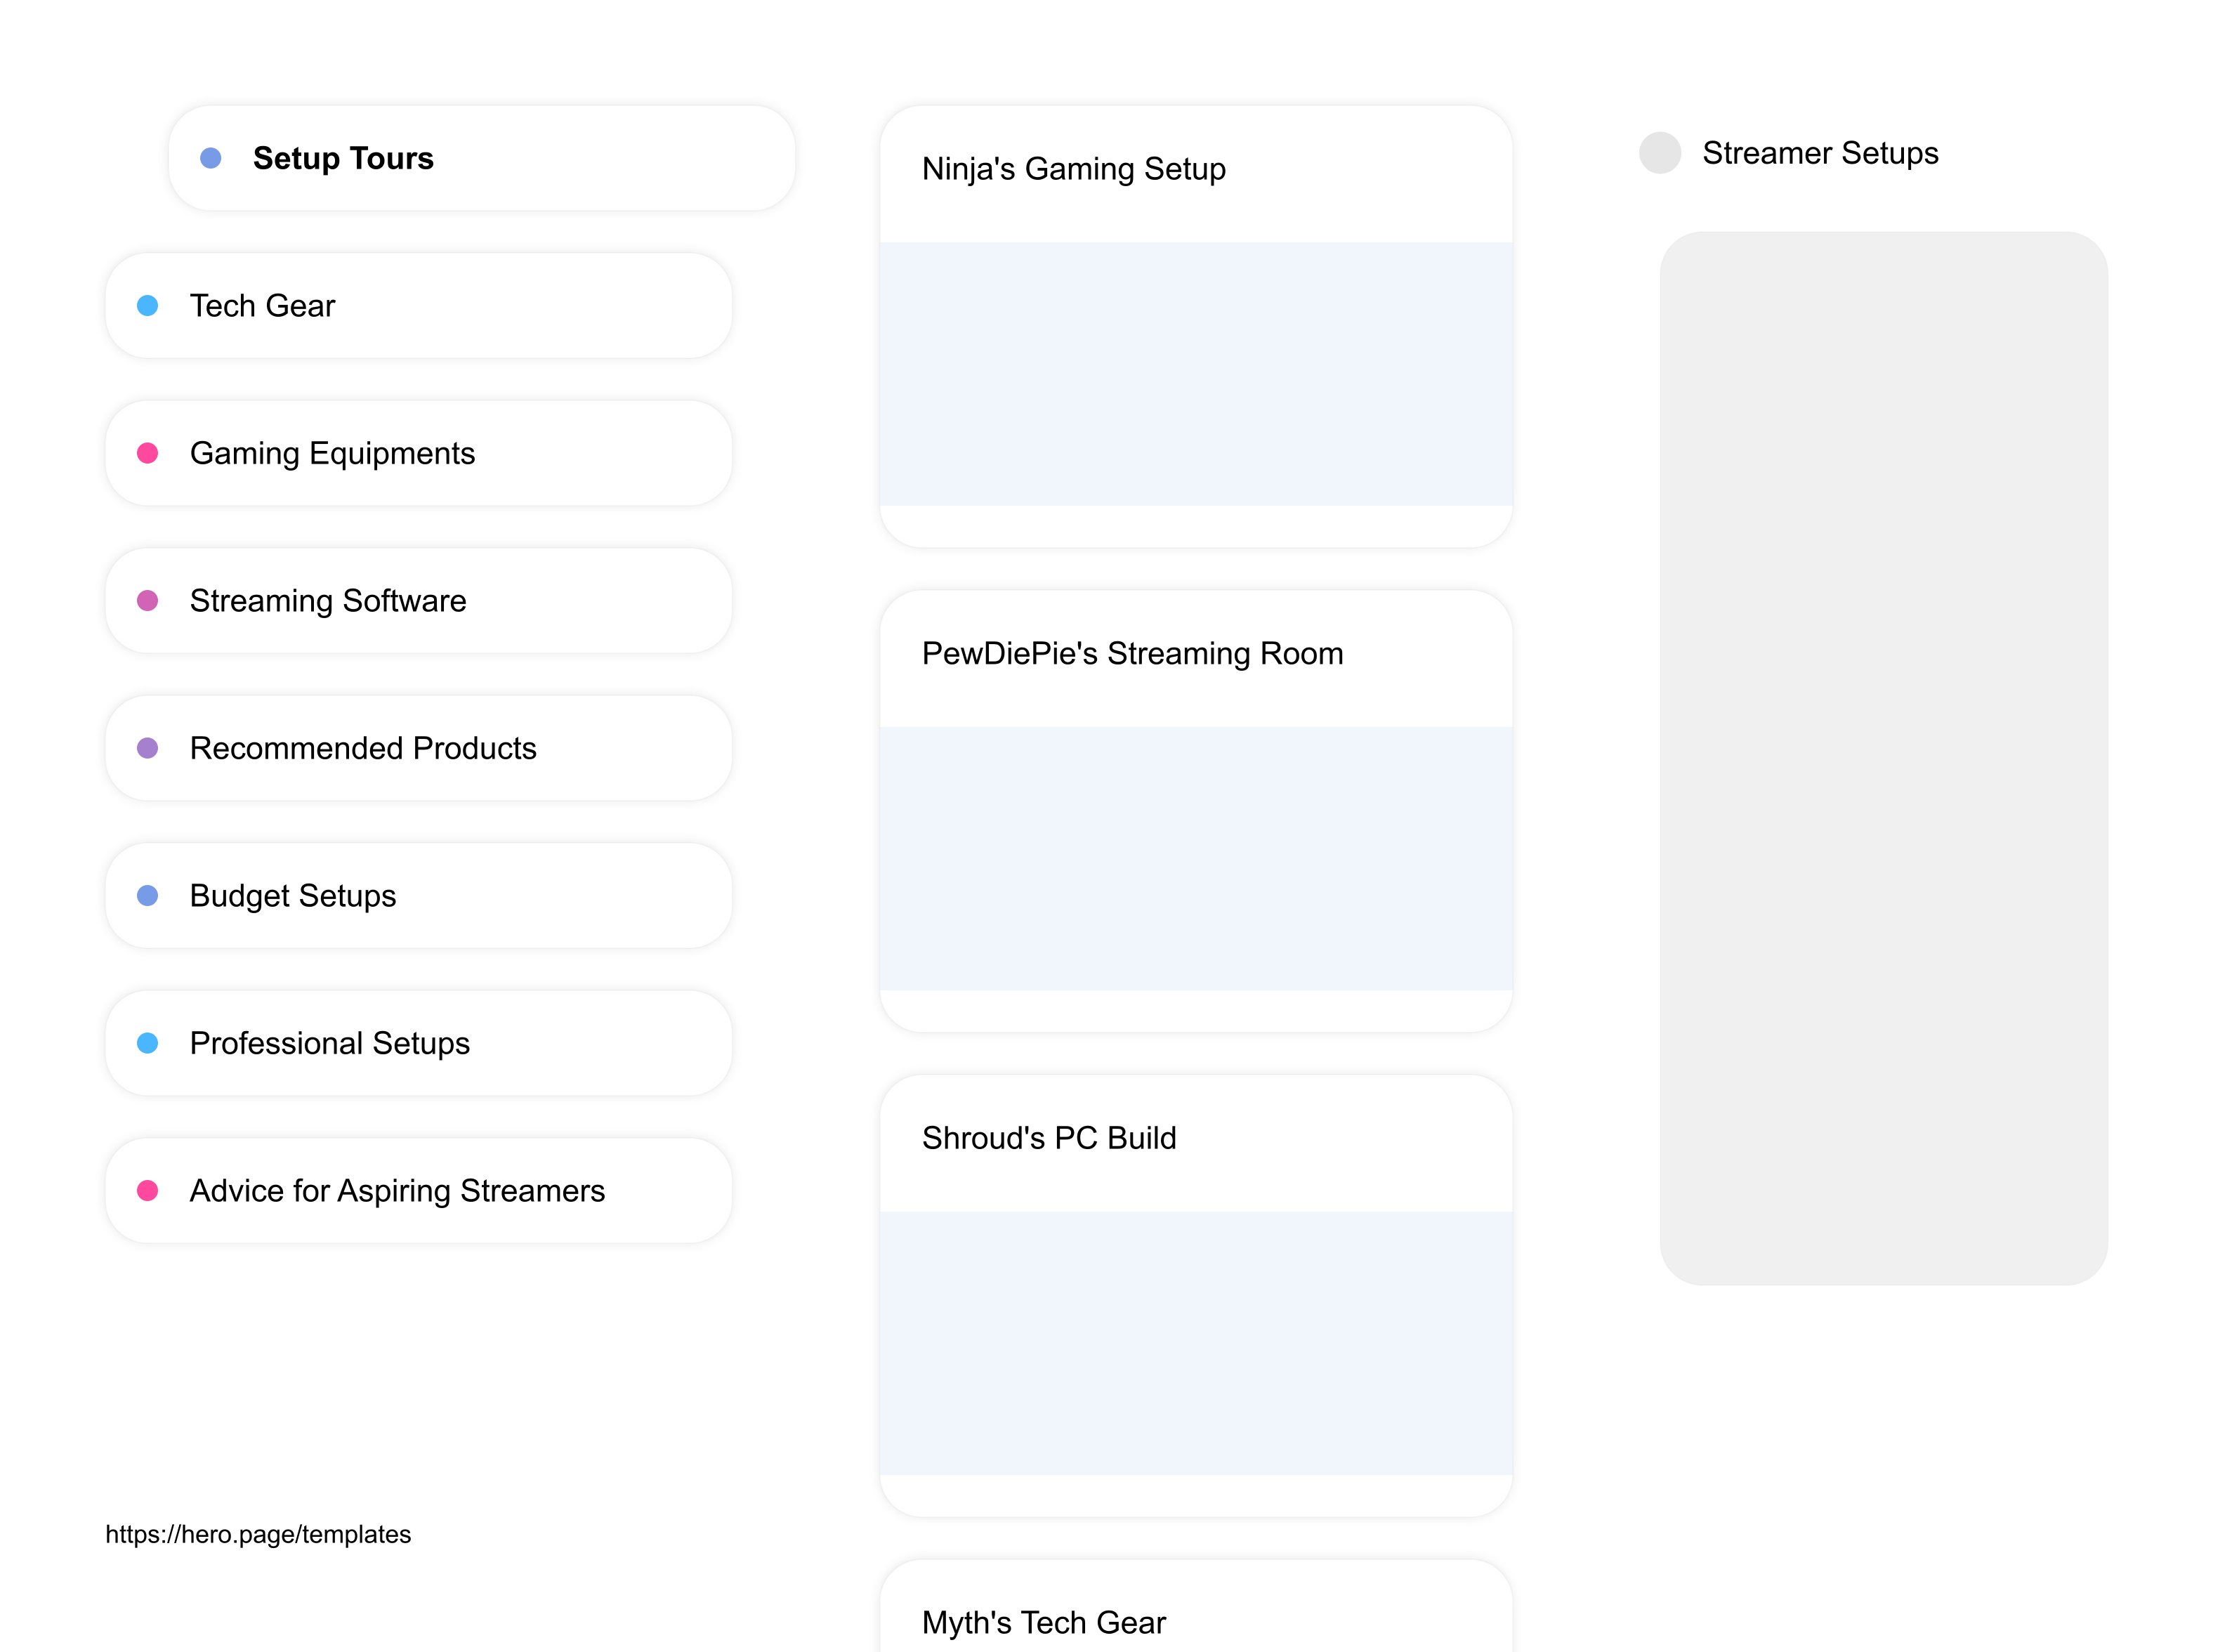The image size is (2213, 1652).
Task: Click the pink dot beside Gaming Equipments
Action: click(147, 453)
